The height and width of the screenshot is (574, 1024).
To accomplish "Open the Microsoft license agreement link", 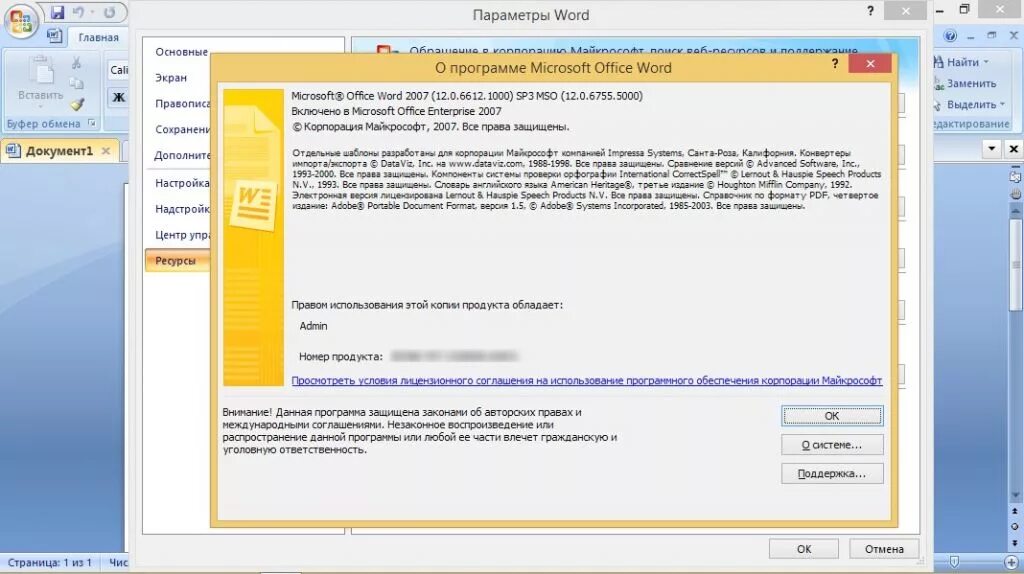I will click(x=586, y=380).
